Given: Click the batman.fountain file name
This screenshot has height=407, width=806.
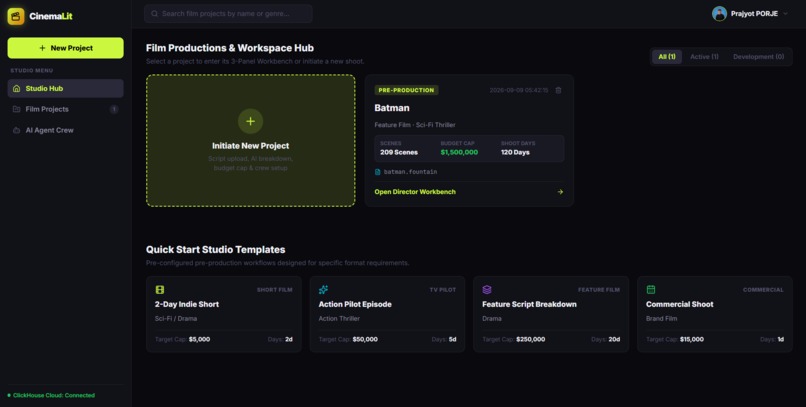Looking at the screenshot, I should click(410, 172).
